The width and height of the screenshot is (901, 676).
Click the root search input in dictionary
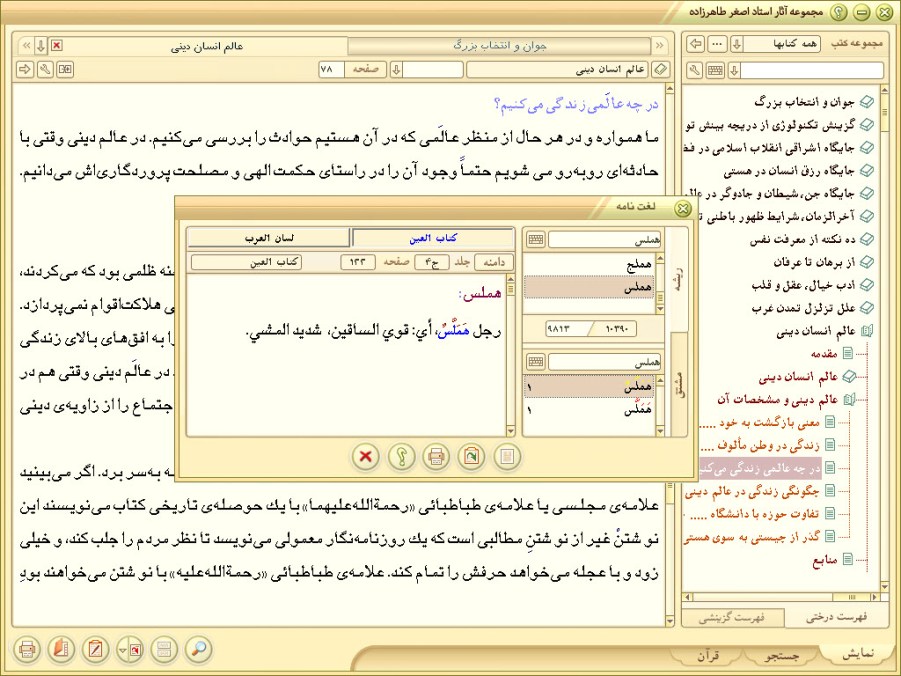(x=604, y=239)
